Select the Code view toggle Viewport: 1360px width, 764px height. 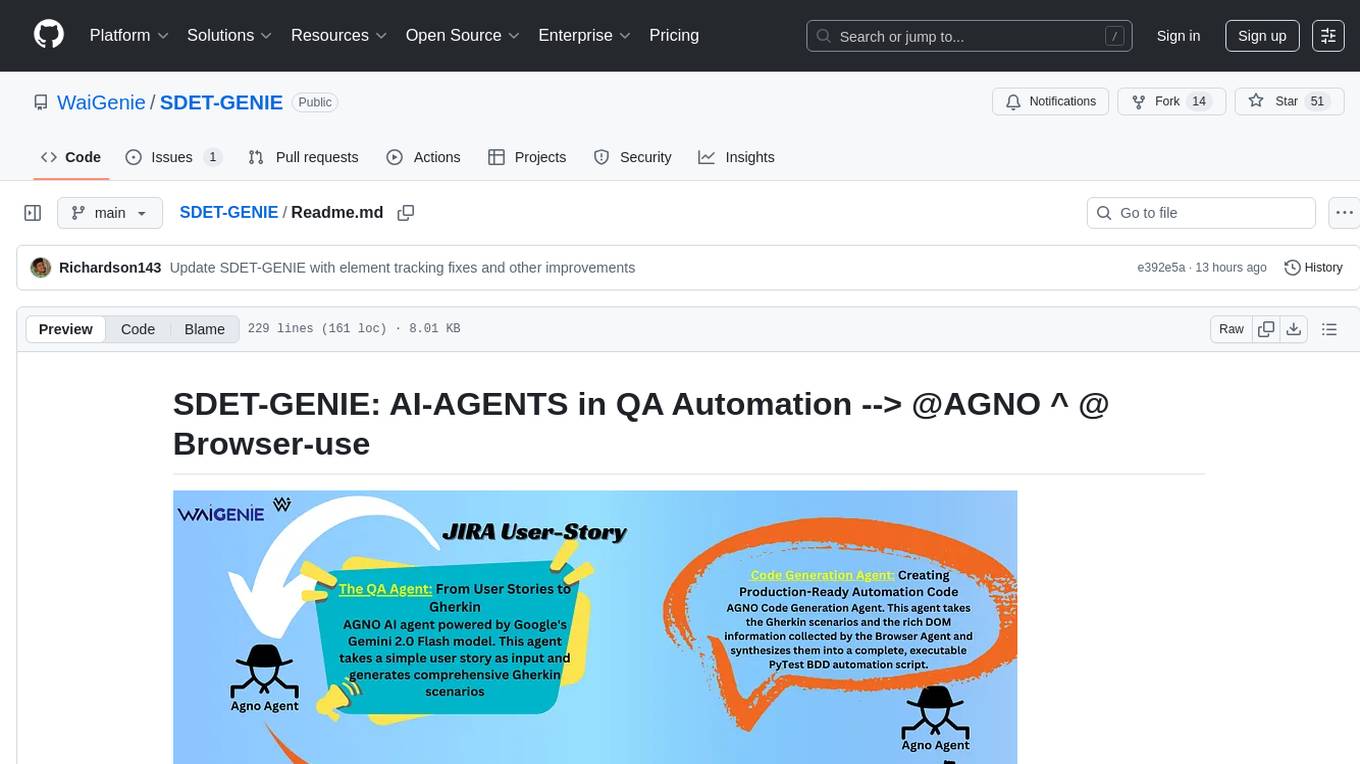pyautogui.click(x=138, y=329)
